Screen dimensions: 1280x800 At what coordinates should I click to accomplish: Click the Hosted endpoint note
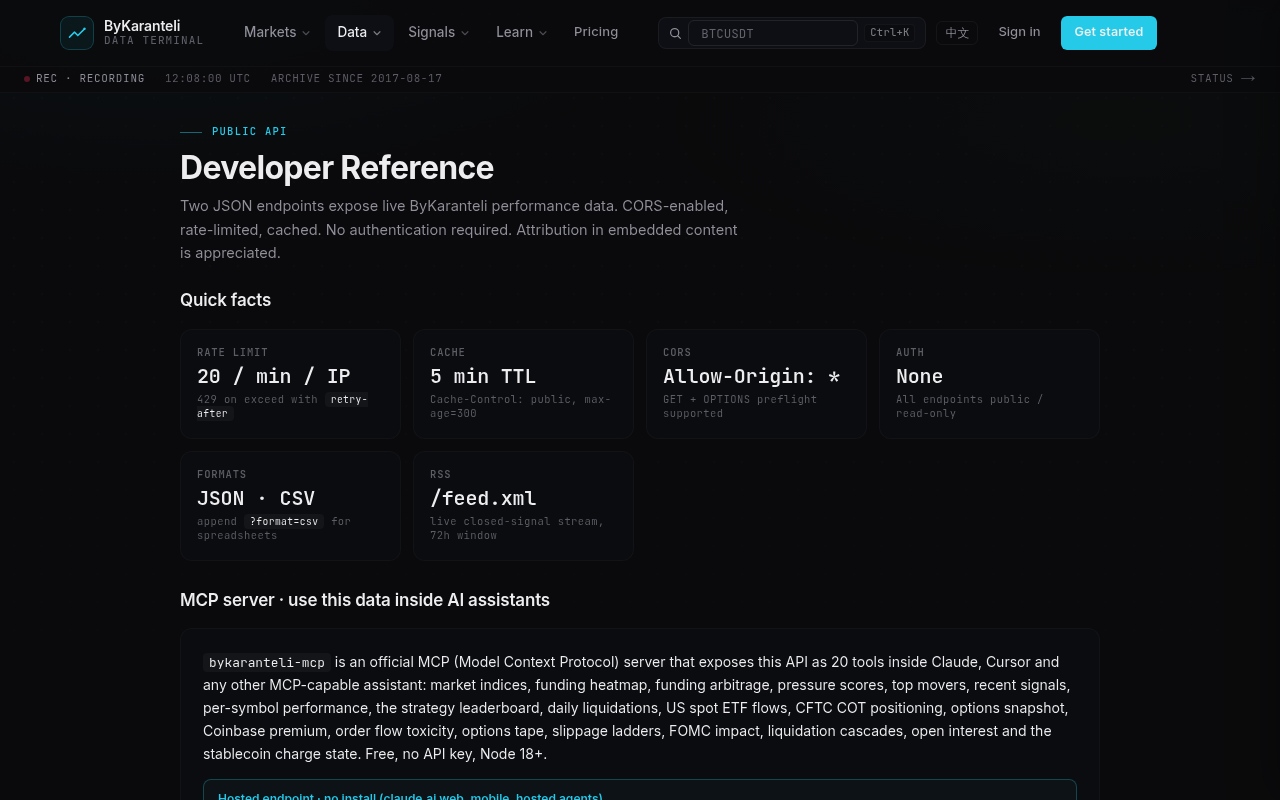(x=640, y=791)
